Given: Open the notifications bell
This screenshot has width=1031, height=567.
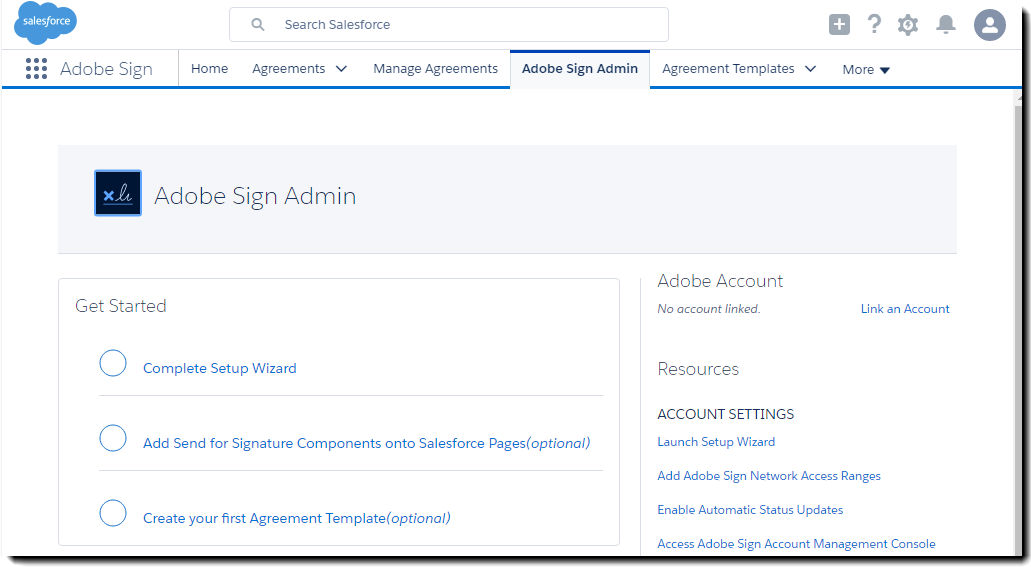Looking at the screenshot, I should click(946, 24).
